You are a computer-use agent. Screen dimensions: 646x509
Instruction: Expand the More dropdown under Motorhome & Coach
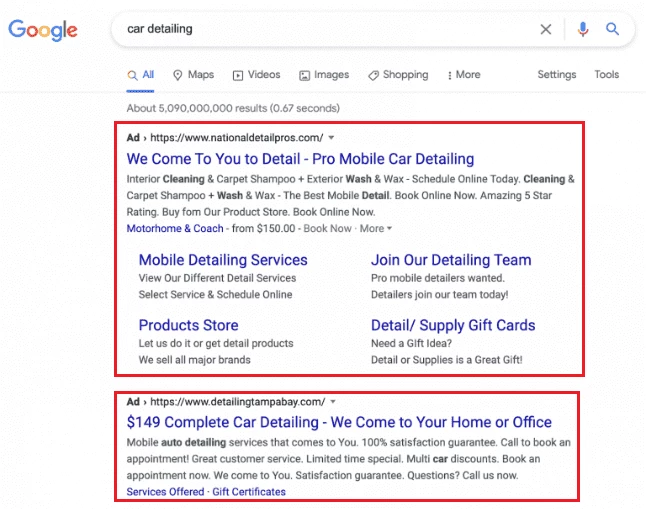click(376, 228)
